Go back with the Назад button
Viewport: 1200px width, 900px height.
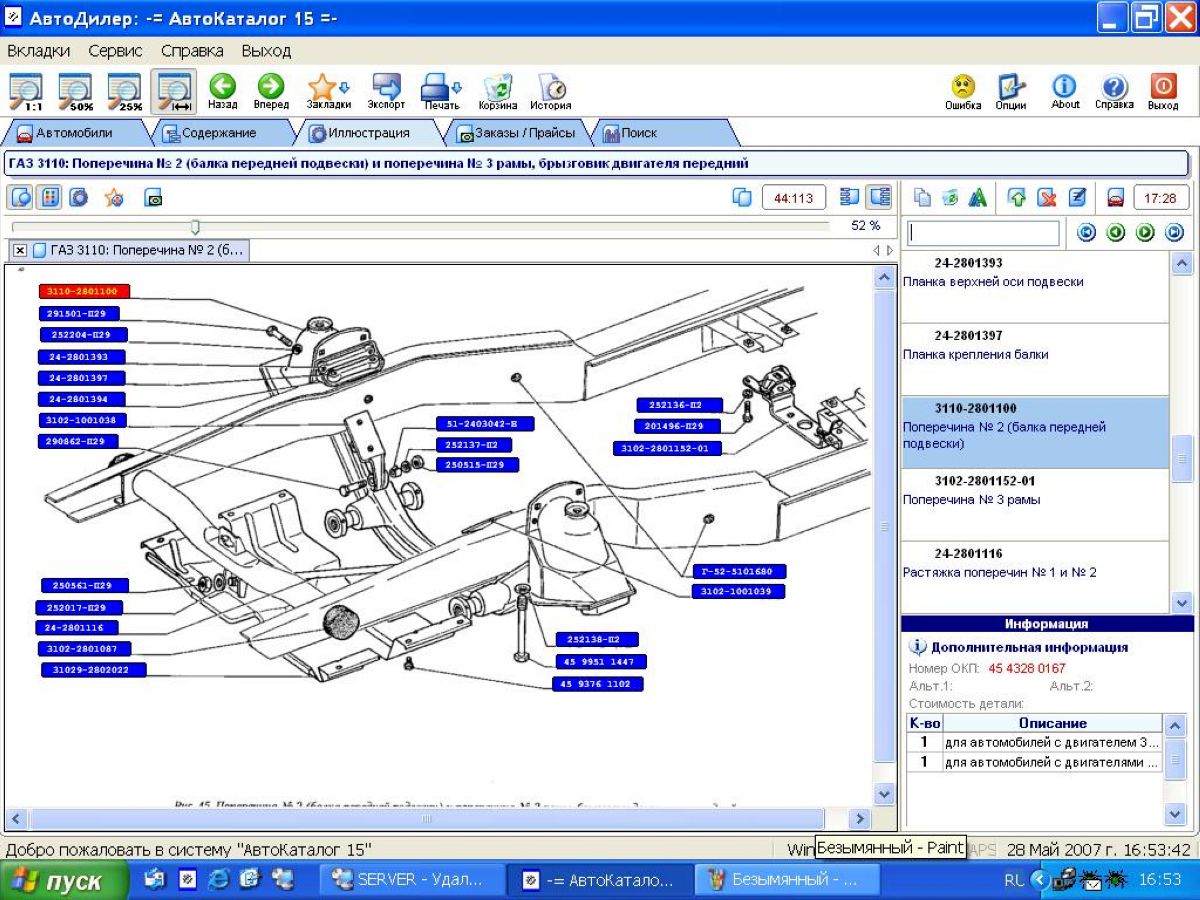[222, 91]
